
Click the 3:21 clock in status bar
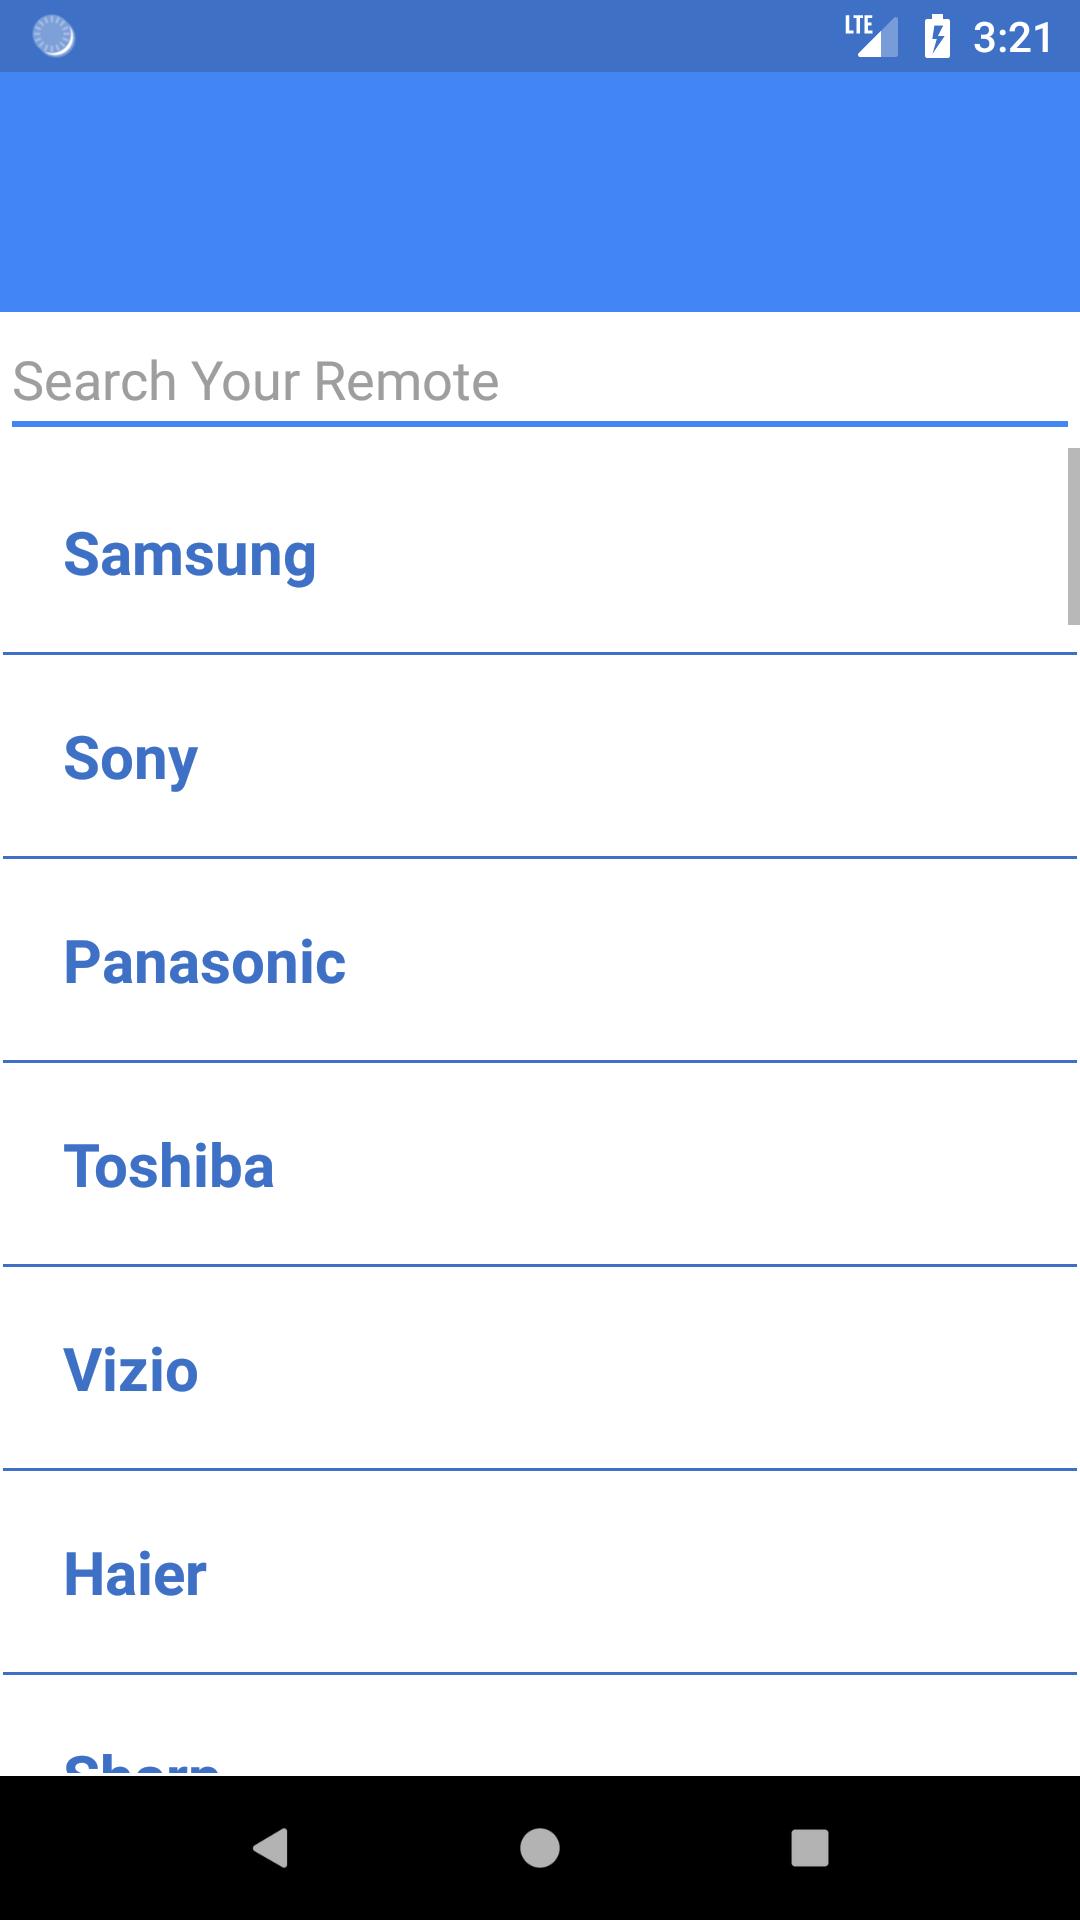coord(1012,38)
